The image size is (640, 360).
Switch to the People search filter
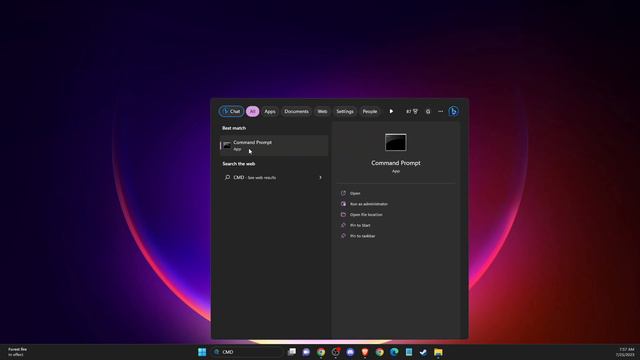coord(370,111)
